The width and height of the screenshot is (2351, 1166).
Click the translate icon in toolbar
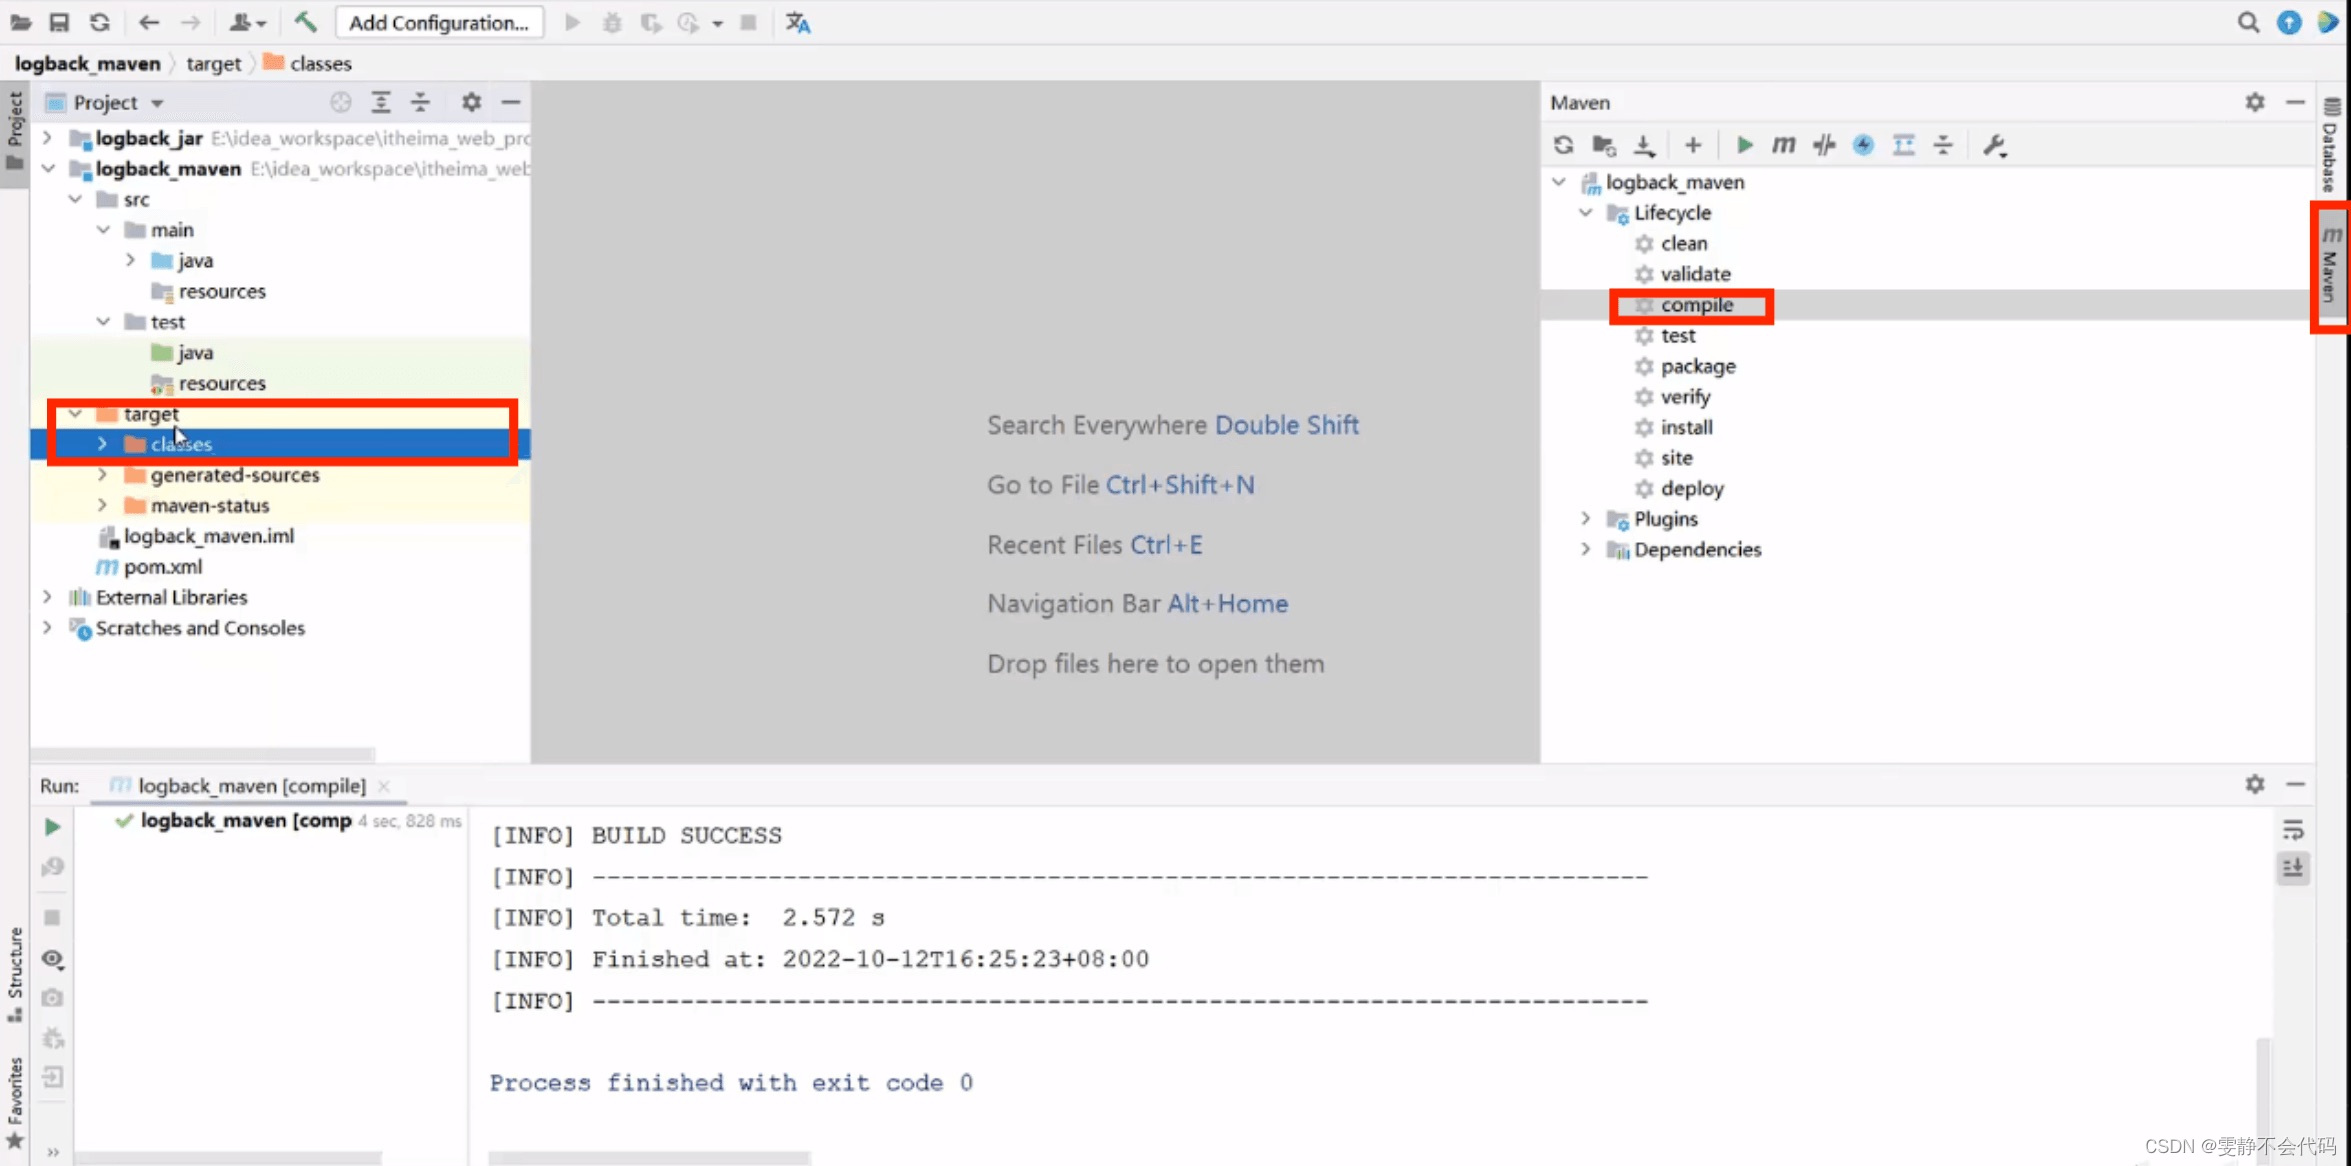click(797, 22)
